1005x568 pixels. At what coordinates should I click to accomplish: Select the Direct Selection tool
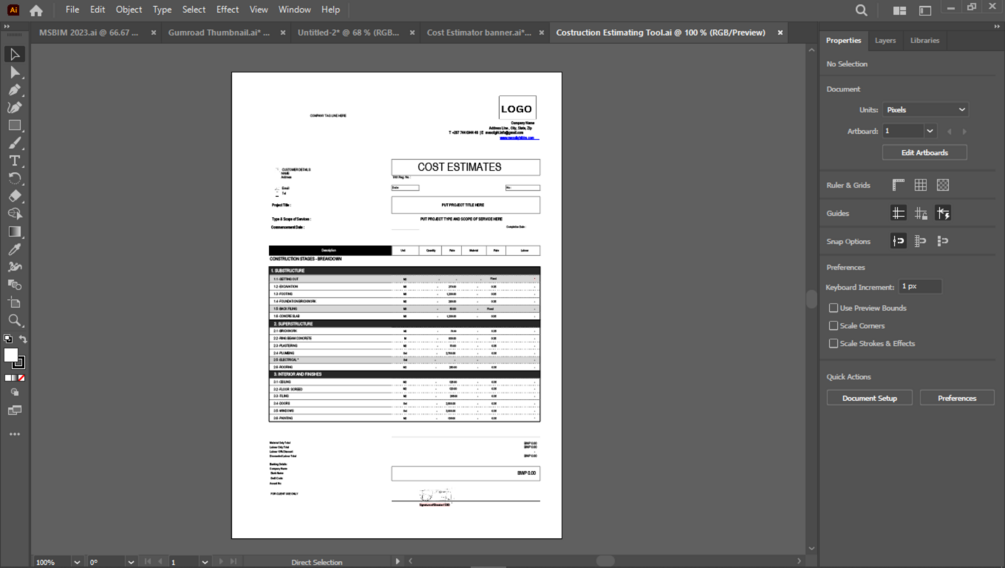coord(14,72)
